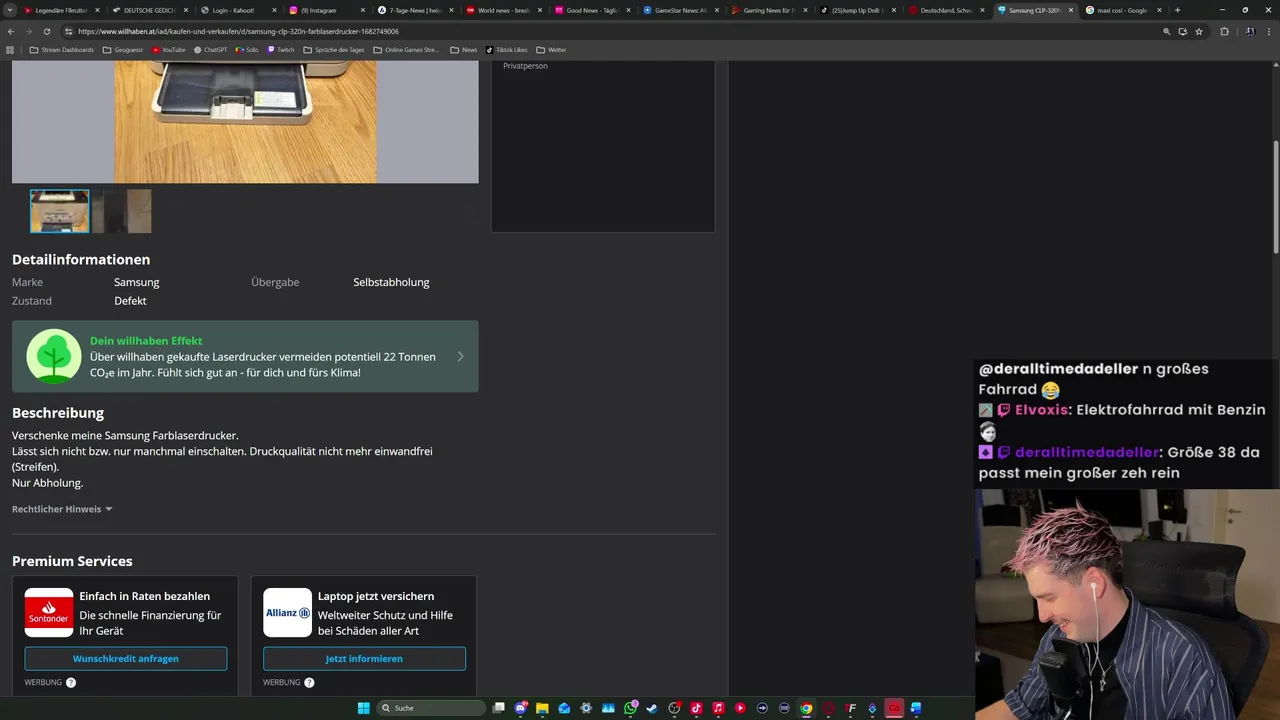This screenshot has width=1280, height=720.
Task: Open the Solo bookmark
Action: pyautogui.click(x=246, y=49)
